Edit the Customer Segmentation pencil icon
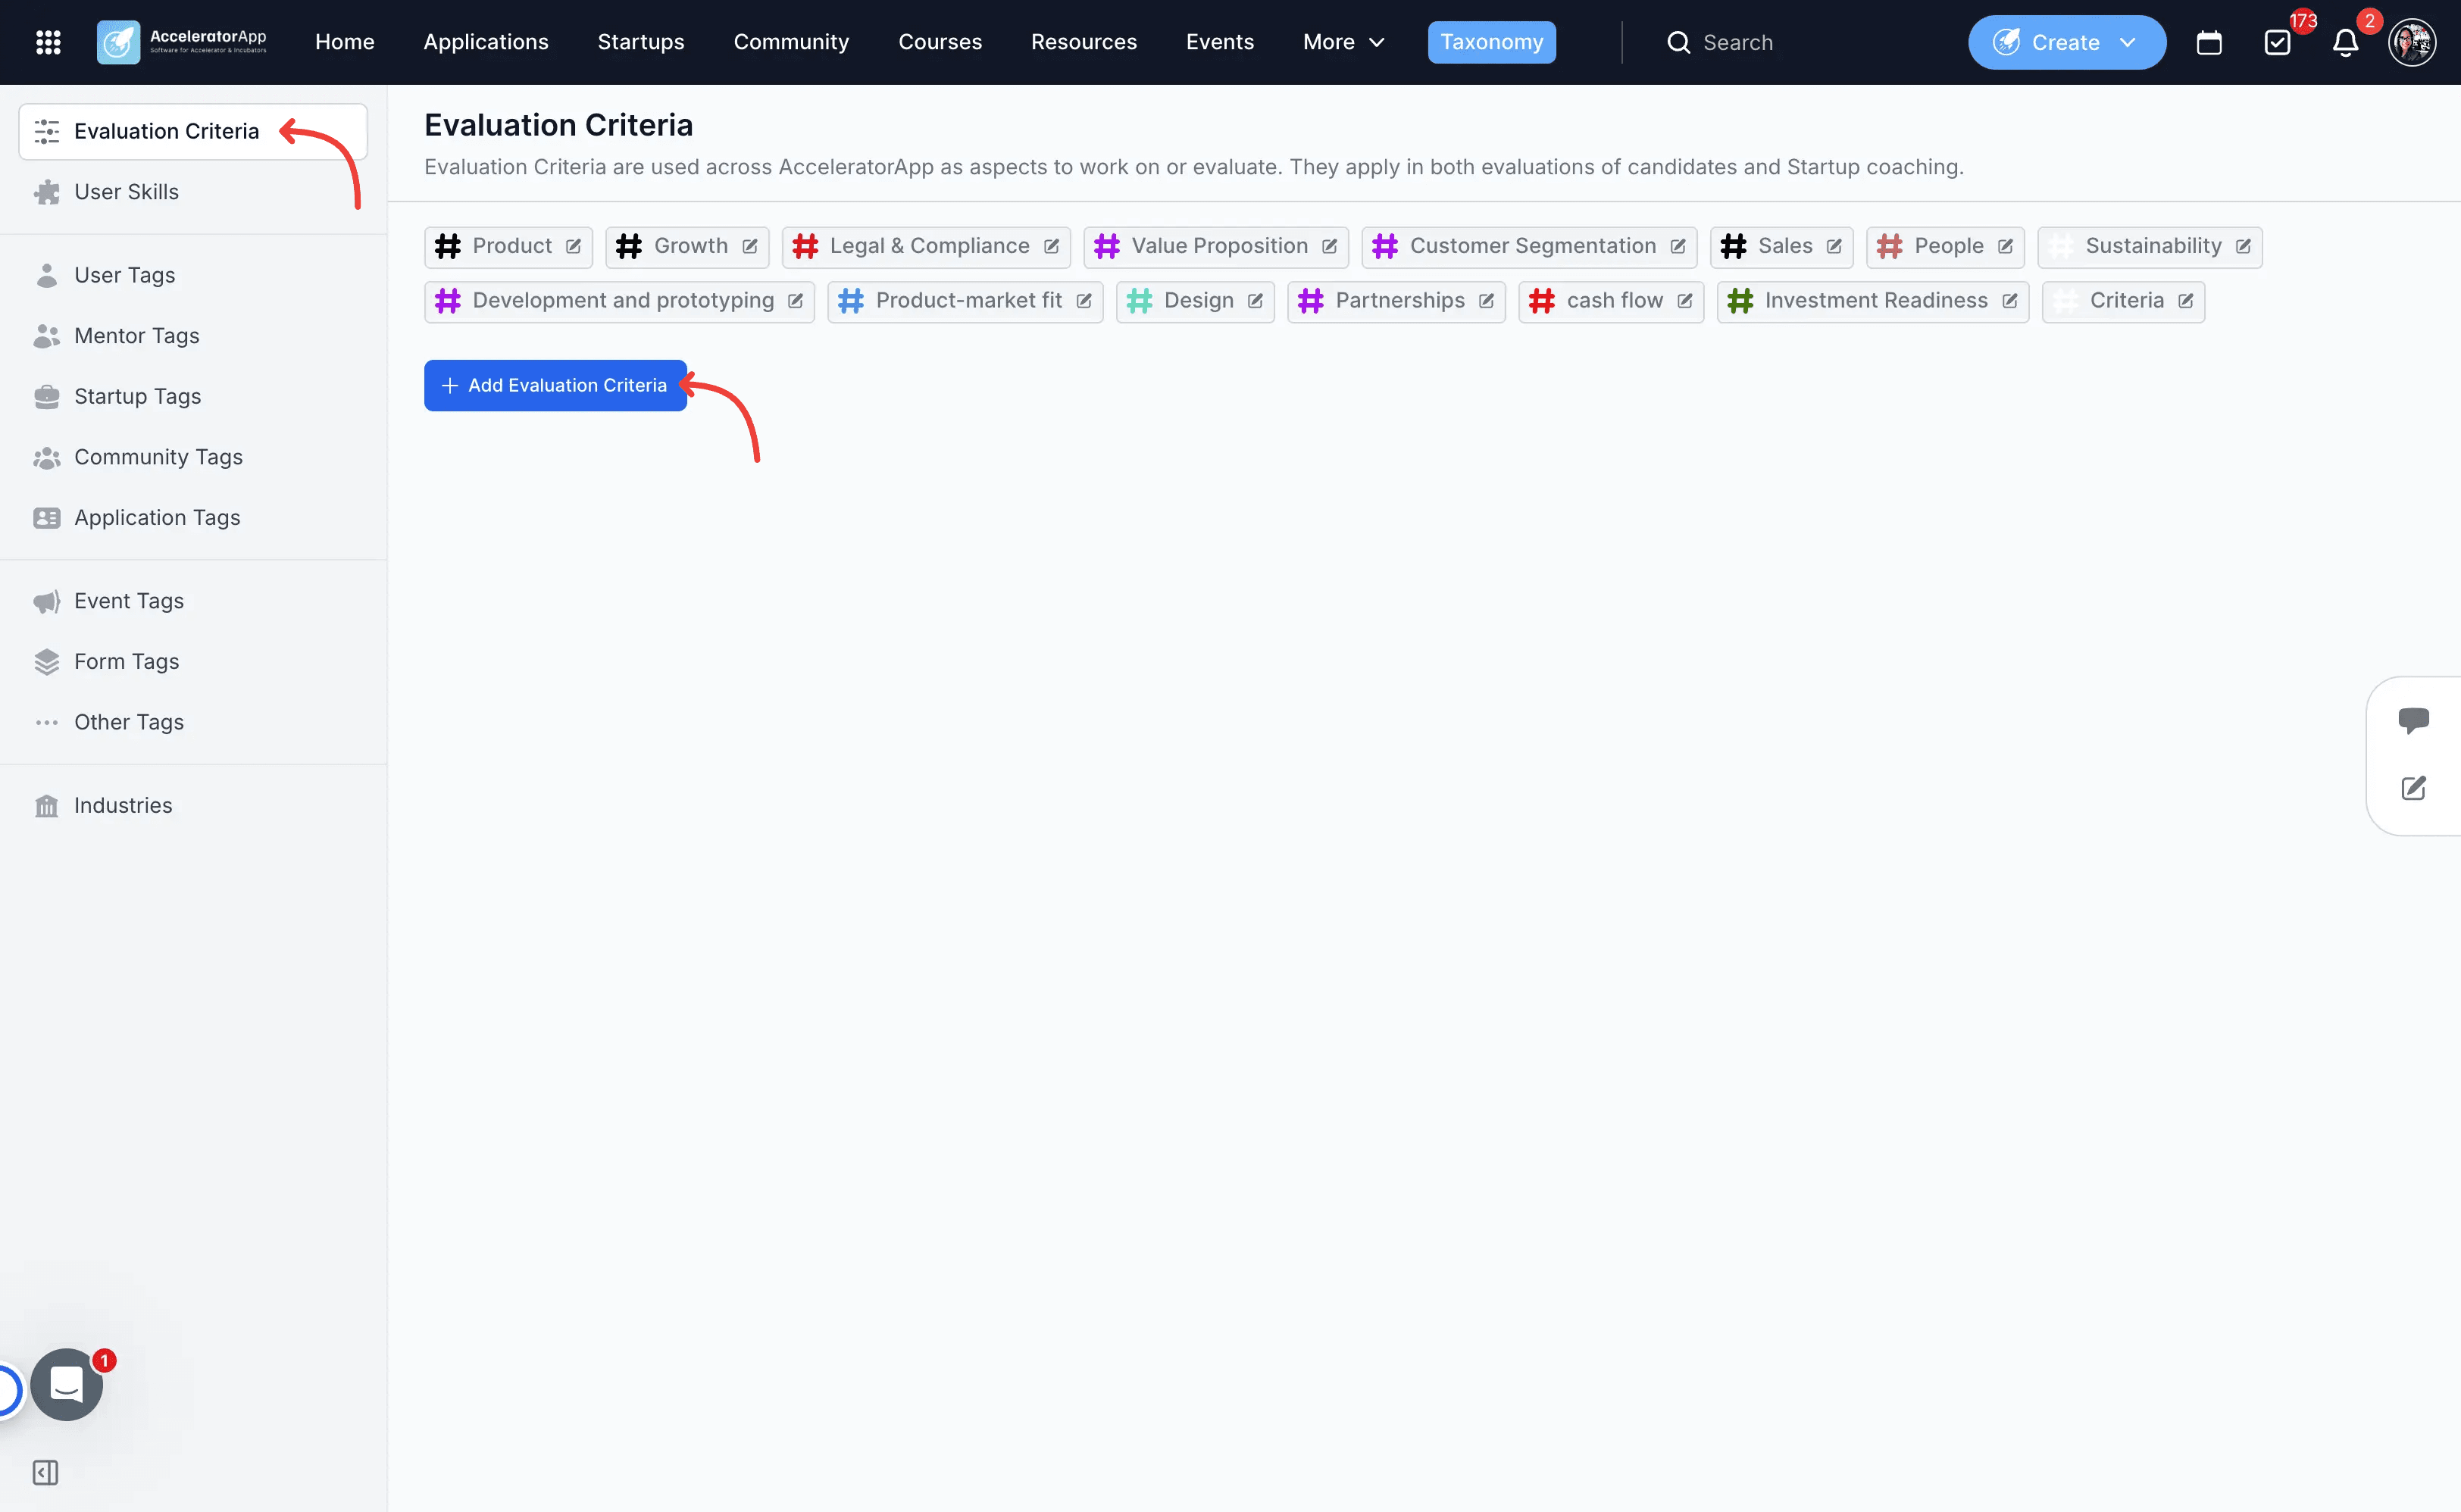 coord(1678,246)
